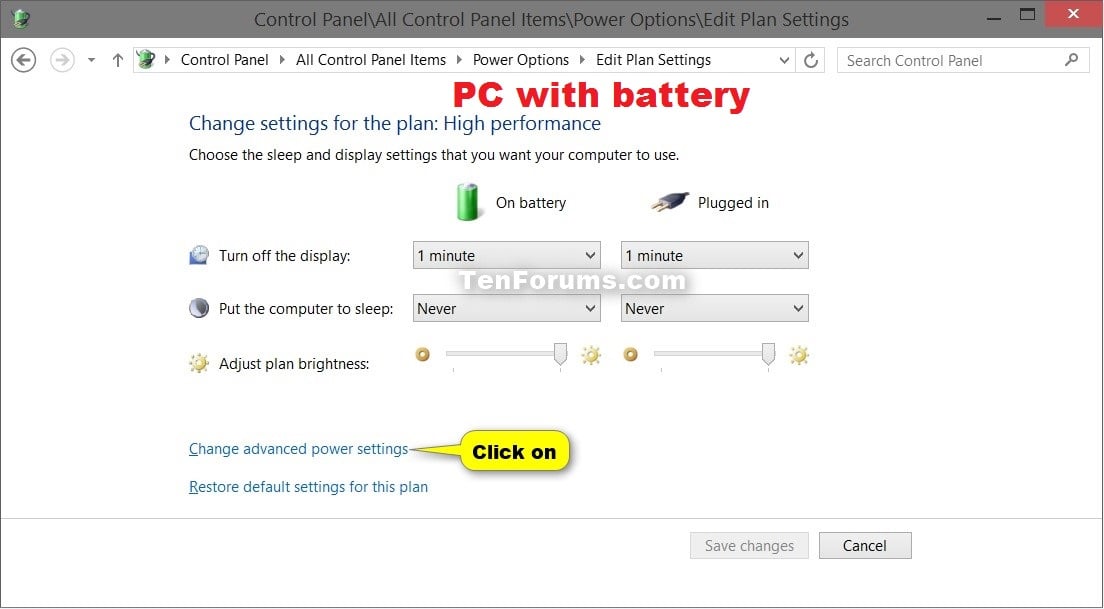
Task: Open Plugged in display timeout dropdown
Action: pos(715,256)
